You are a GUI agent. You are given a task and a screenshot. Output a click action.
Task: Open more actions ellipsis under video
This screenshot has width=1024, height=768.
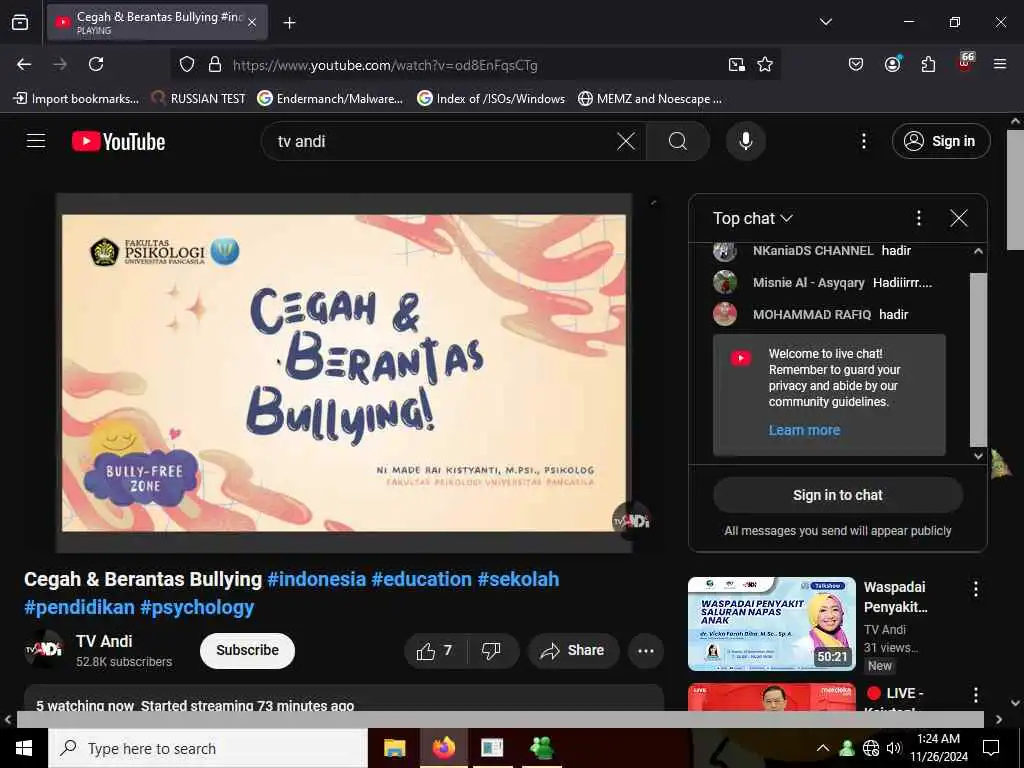[x=646, y=650]
